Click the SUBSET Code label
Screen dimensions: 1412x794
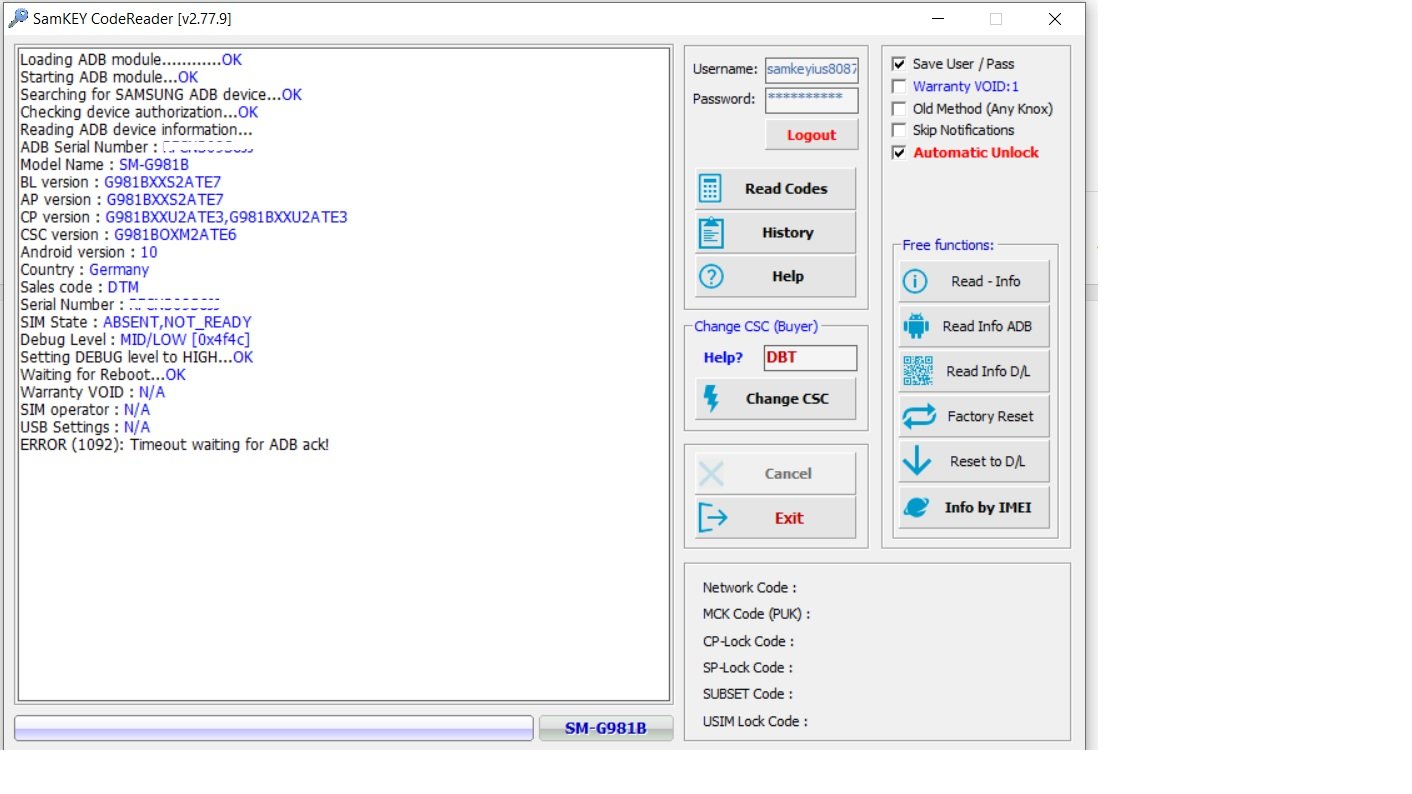(749, 694)
